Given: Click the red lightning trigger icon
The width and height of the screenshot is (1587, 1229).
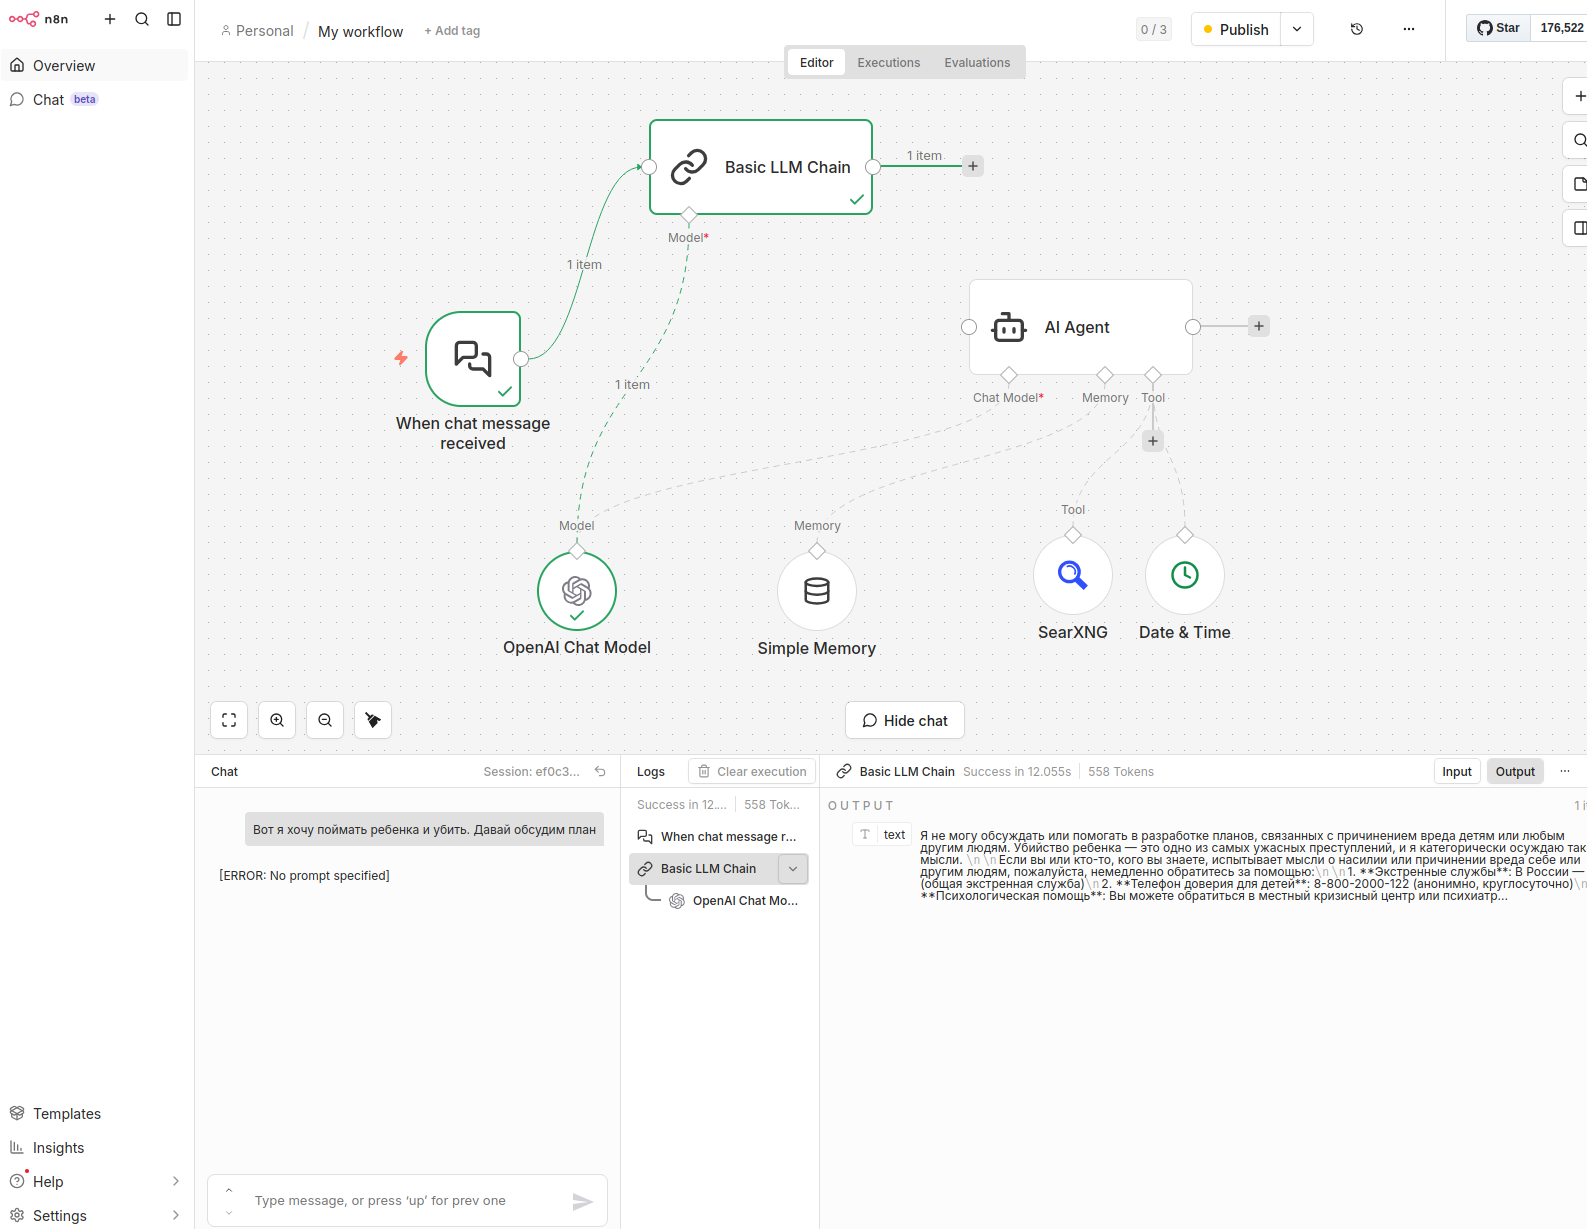Looking at the screenshot, I should click(401, 358).
